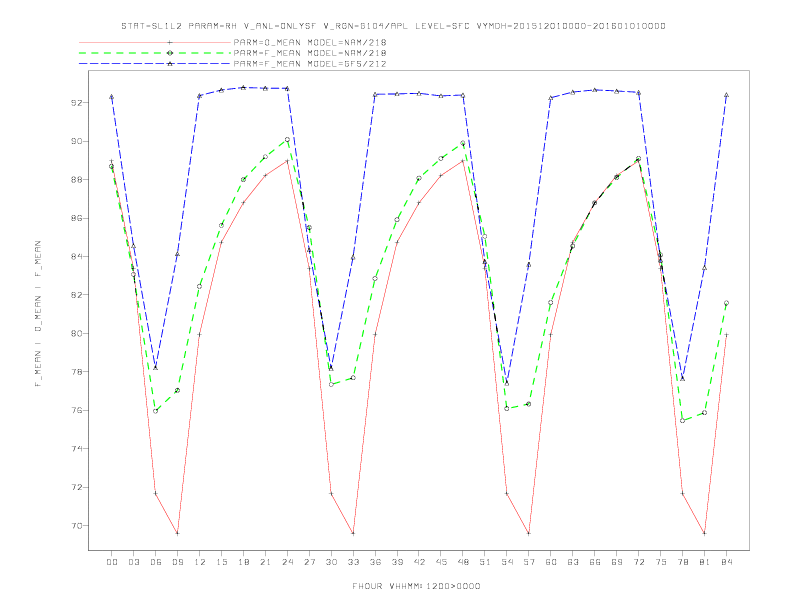Click x-axis tick label 45
The image size is (792, 612).
click(x=441, y=562)
